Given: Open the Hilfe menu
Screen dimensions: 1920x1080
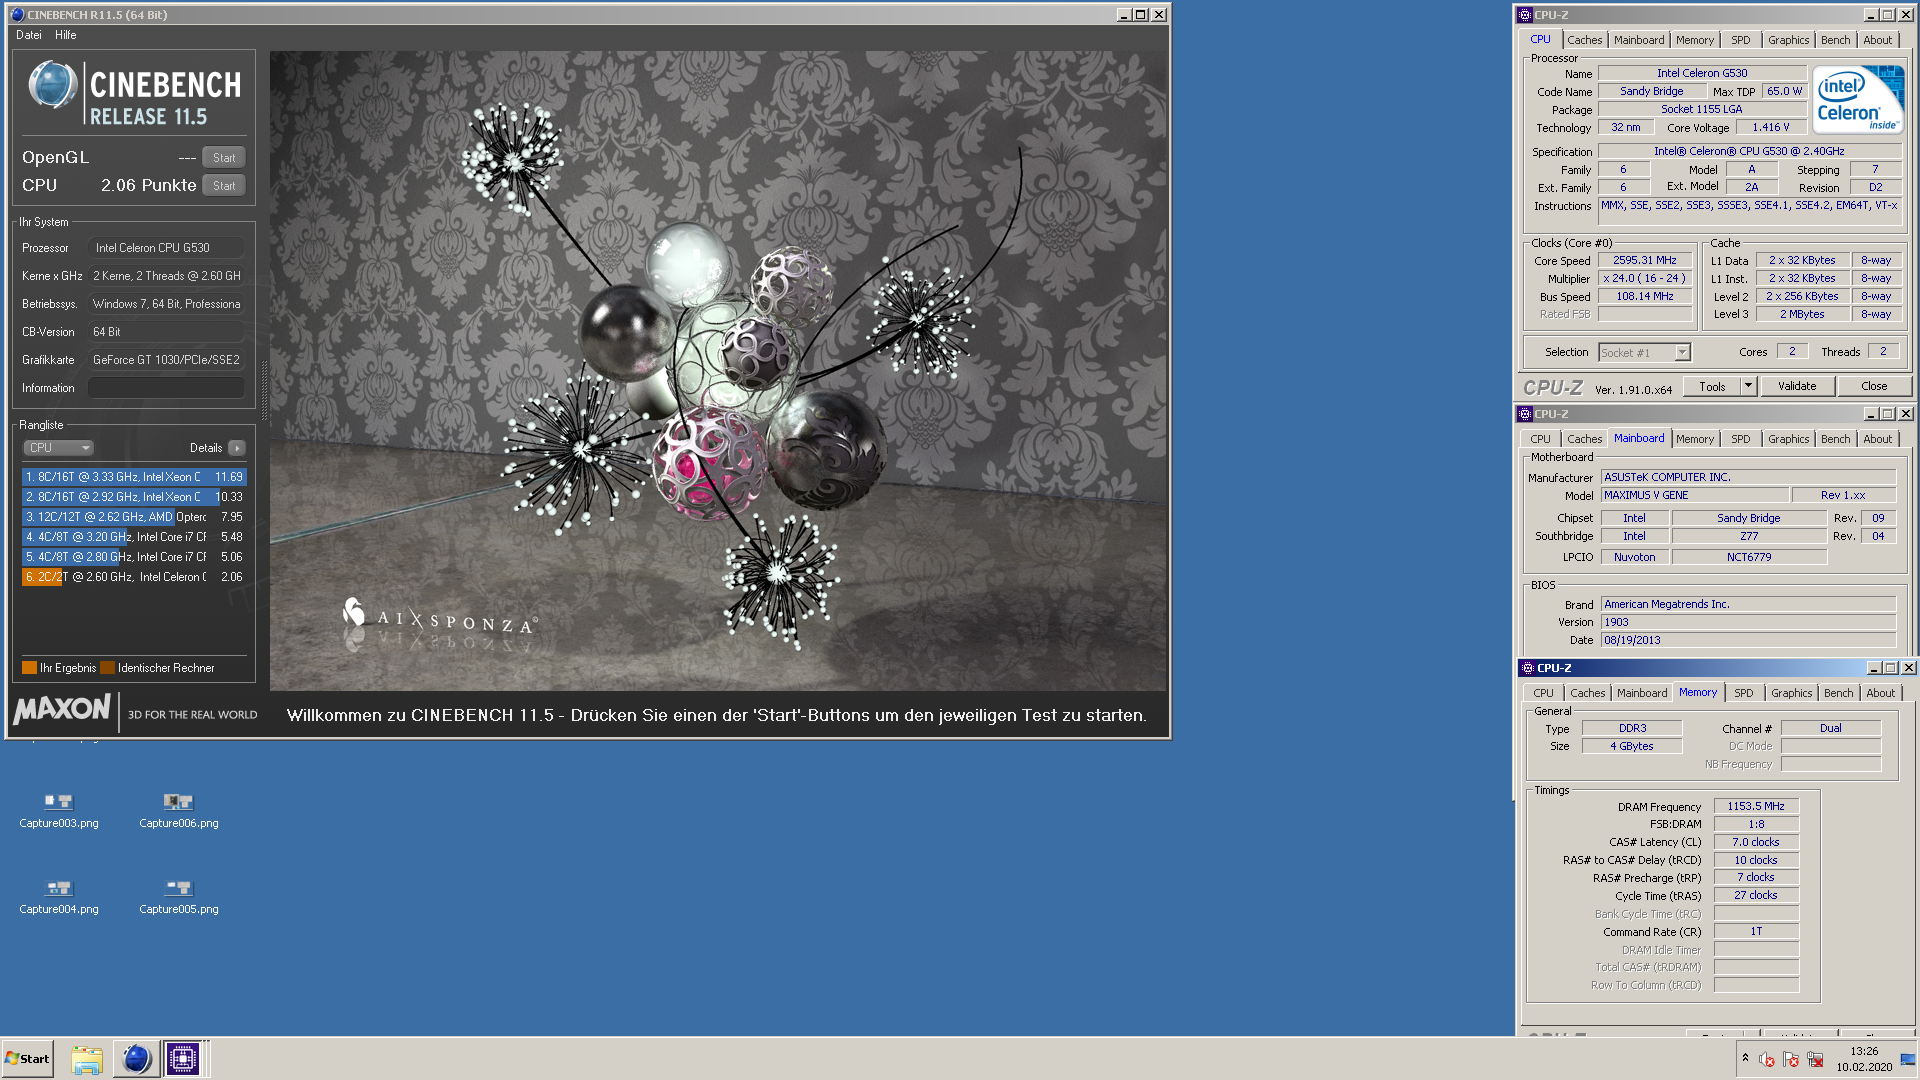Looking at the screenshot, I should [x=66, y=35].
